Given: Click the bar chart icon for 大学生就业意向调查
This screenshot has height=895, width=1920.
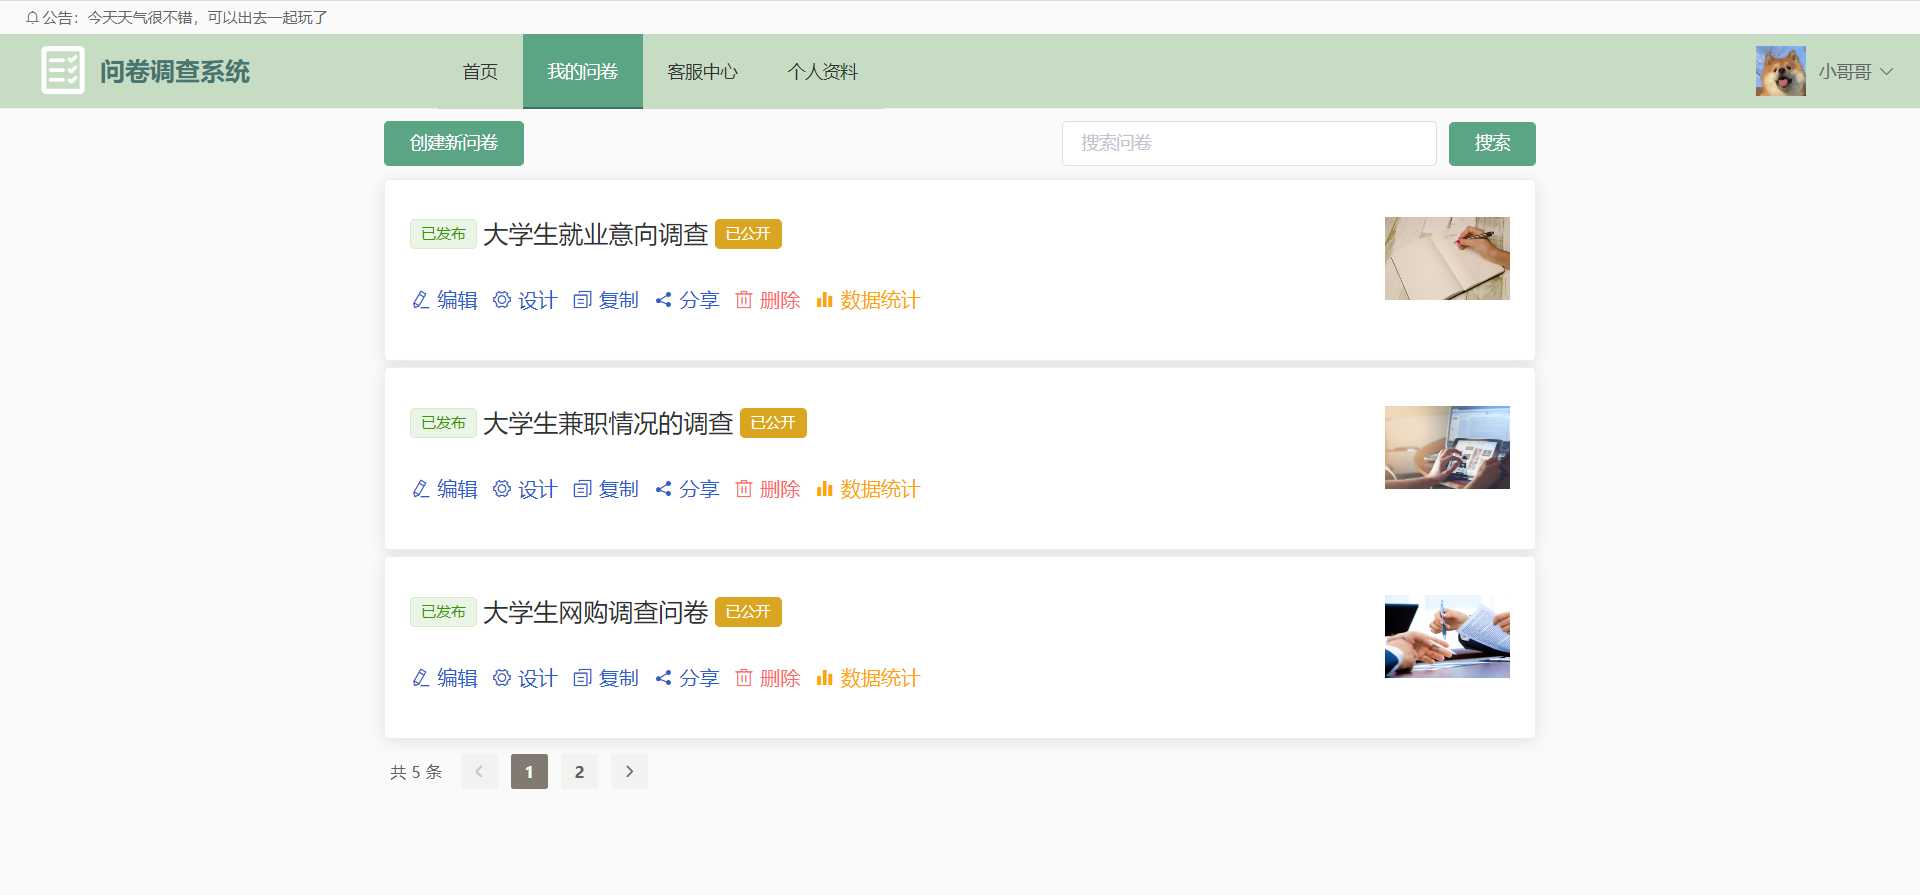Looking at the screenshot, I should click(x=824, y=300).
